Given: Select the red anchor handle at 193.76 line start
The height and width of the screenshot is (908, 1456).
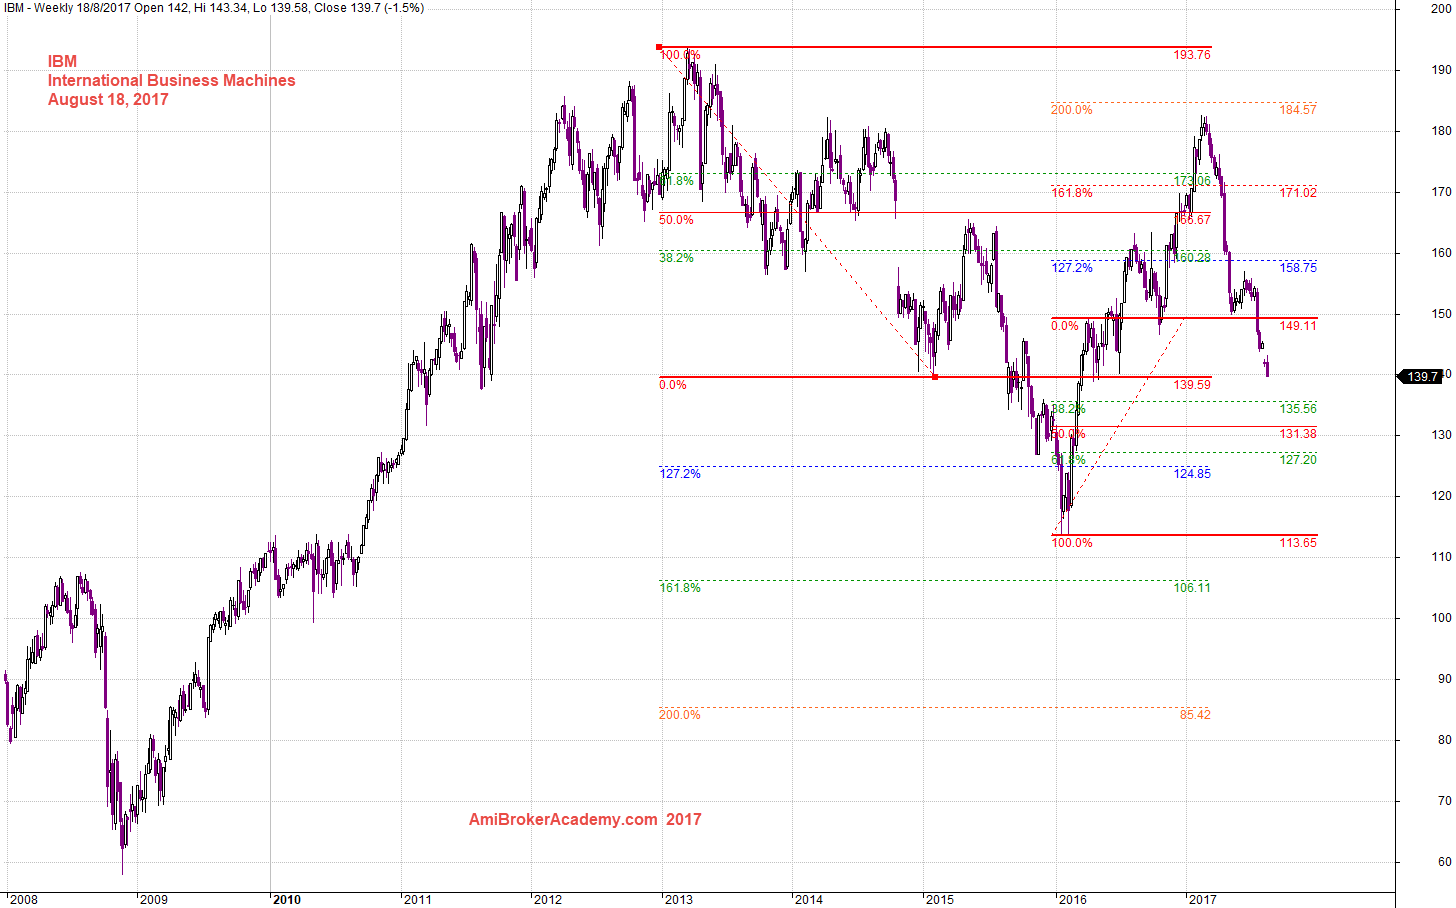Looking at the screenshot, I should [x=658, y=47].
